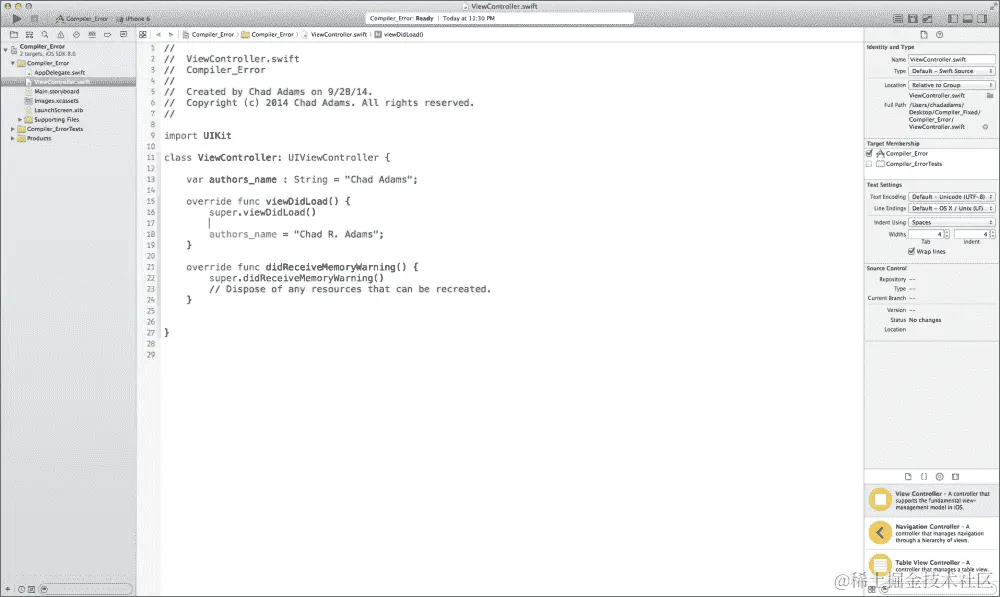The height and width of the screenshot is (597, 1000).
Task: Choose file location folder icon
Action: click(990, 96)
